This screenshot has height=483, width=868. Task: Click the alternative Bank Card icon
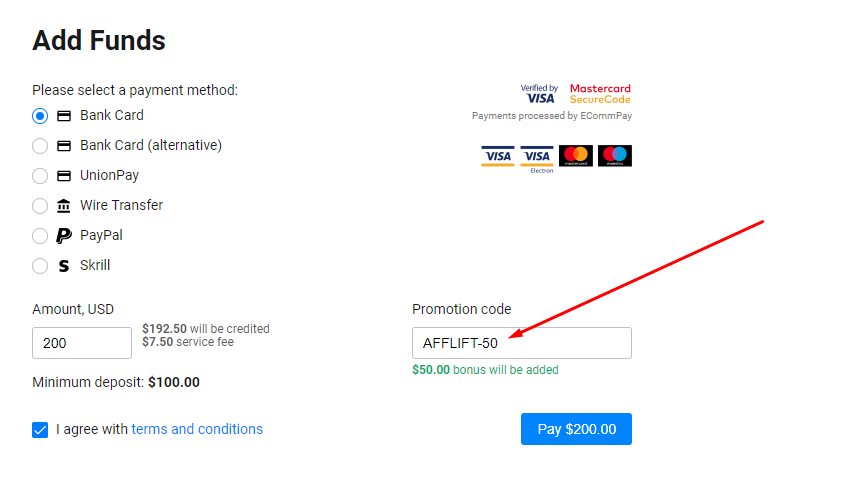[x=64, y=146]
